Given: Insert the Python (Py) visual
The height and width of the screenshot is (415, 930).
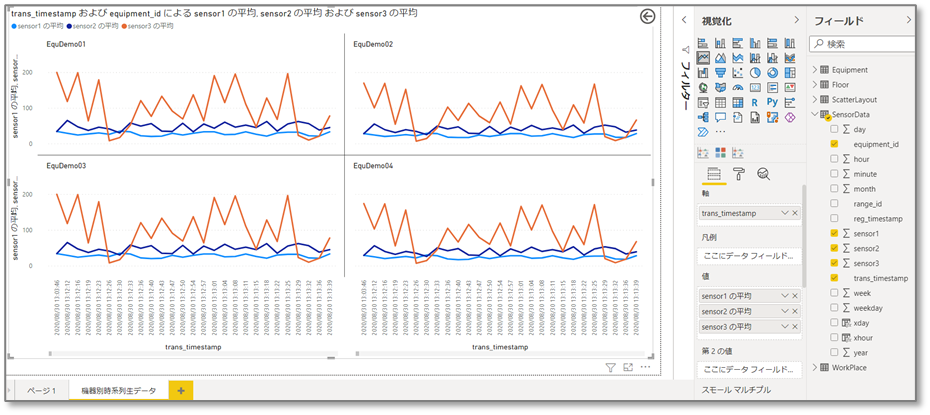Looking at the screenshot, I should [x=772, y=103].
